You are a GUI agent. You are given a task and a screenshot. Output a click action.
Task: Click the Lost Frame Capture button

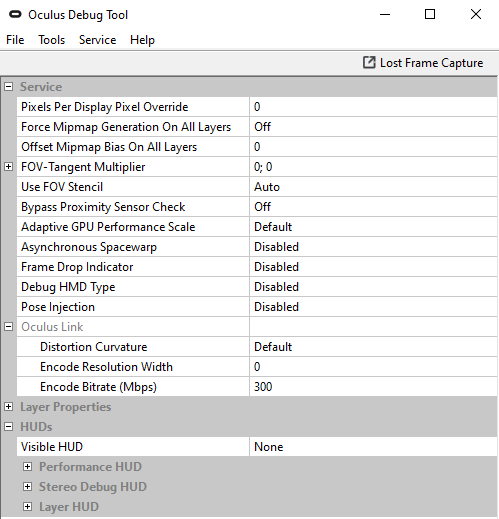coord(423,63)
